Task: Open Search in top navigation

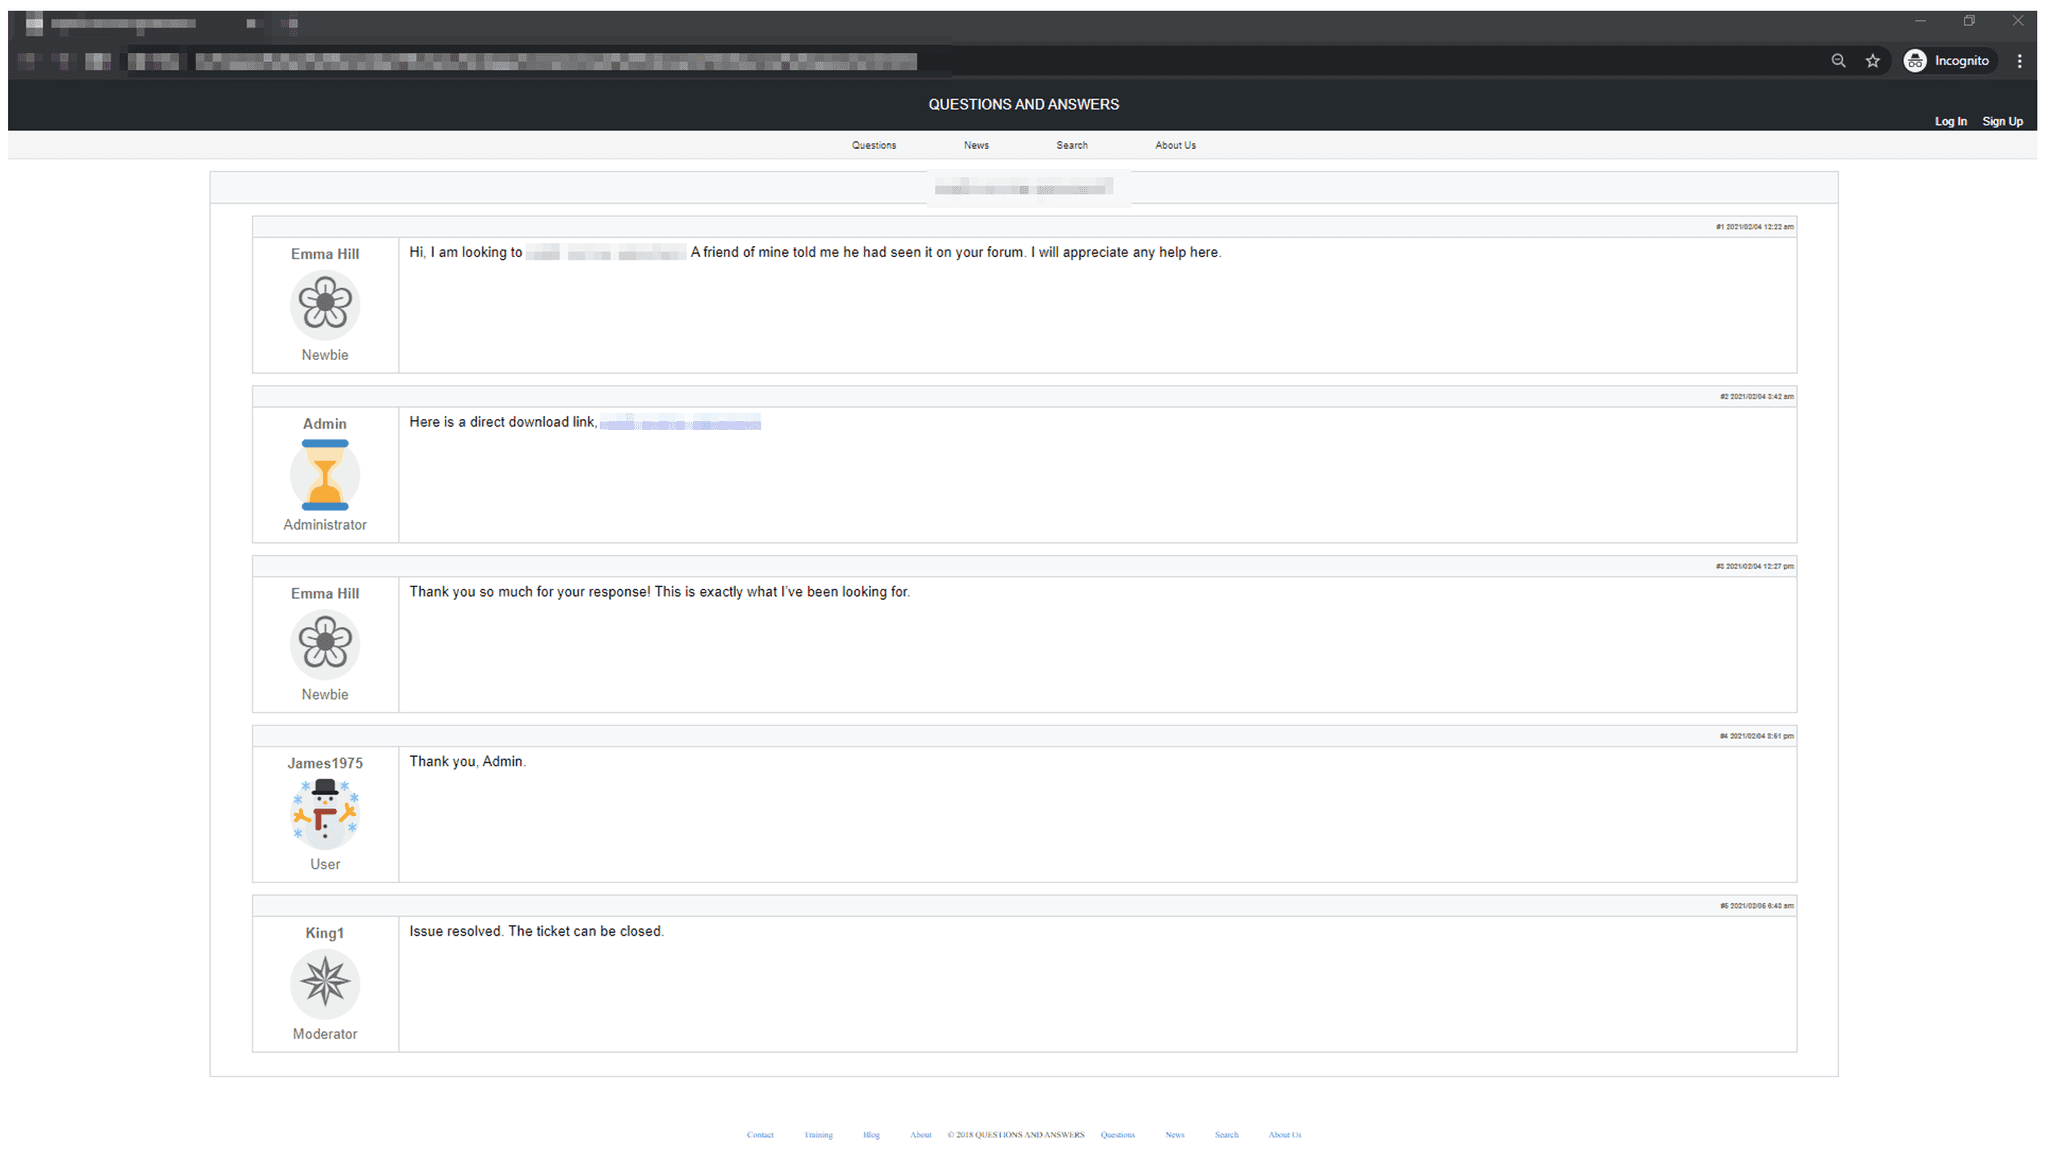Action: (1071, 145)
